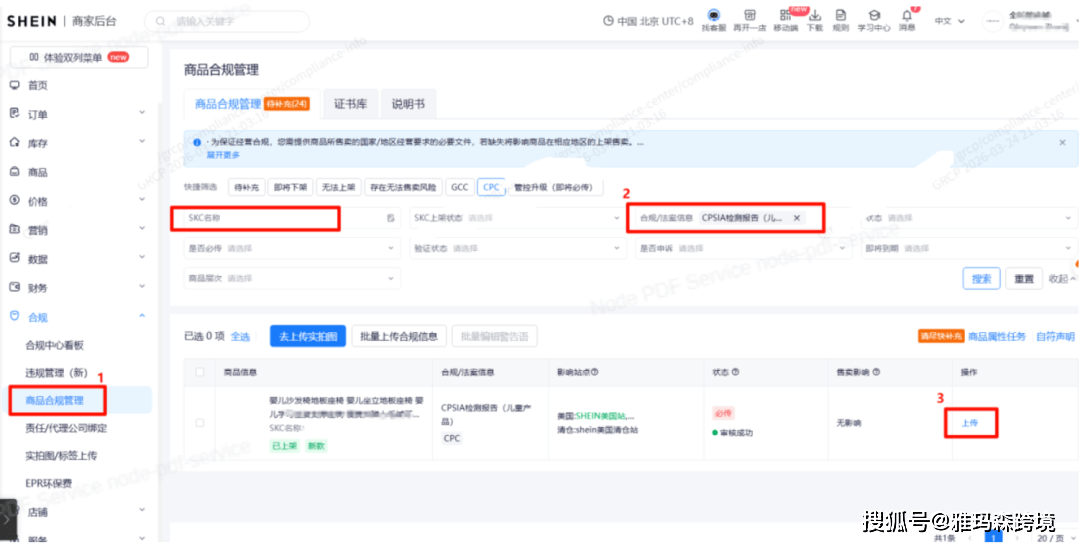Toggle the CPC quick filter
Screen dimensions: 1080x545
point(491,187)
